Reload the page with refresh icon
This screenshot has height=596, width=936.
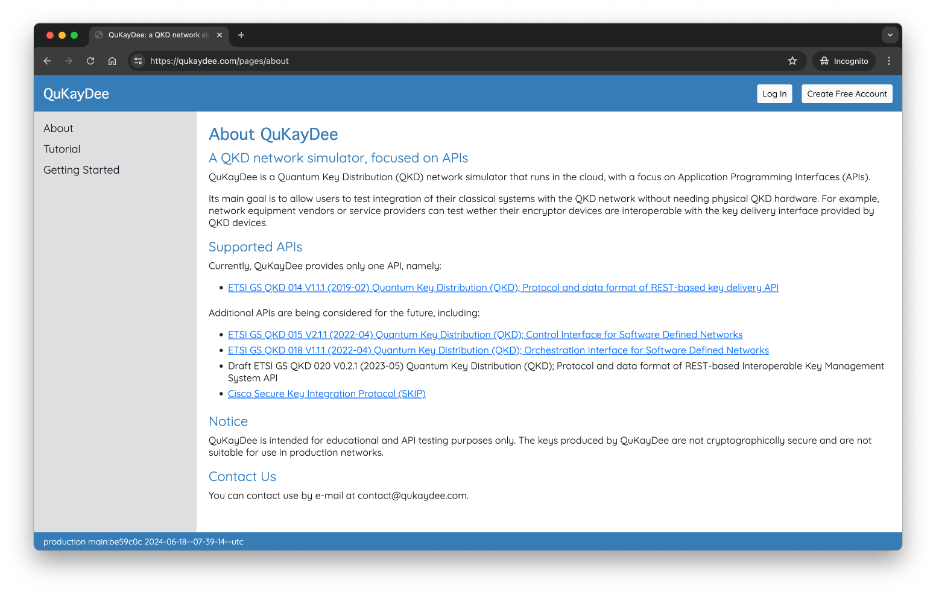pyautogui.click(x=91, y=61)
